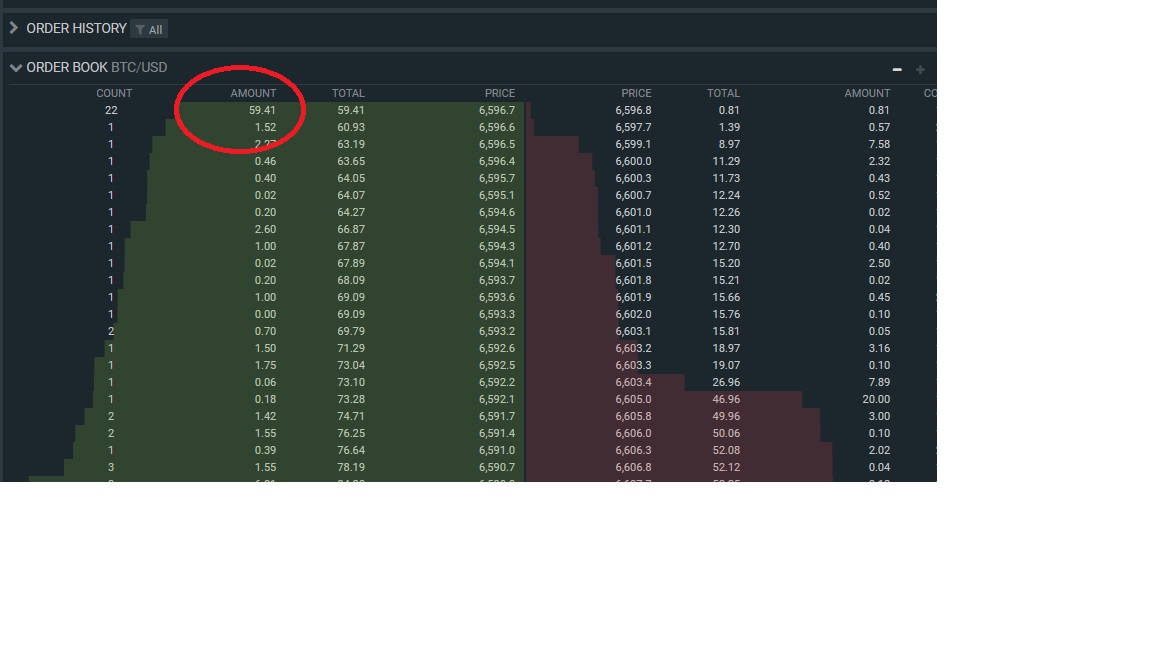The image size is (1152, 648).
Task: Select bid price 6,590.7
Action: pyautogui.click(x=497, y=467)
